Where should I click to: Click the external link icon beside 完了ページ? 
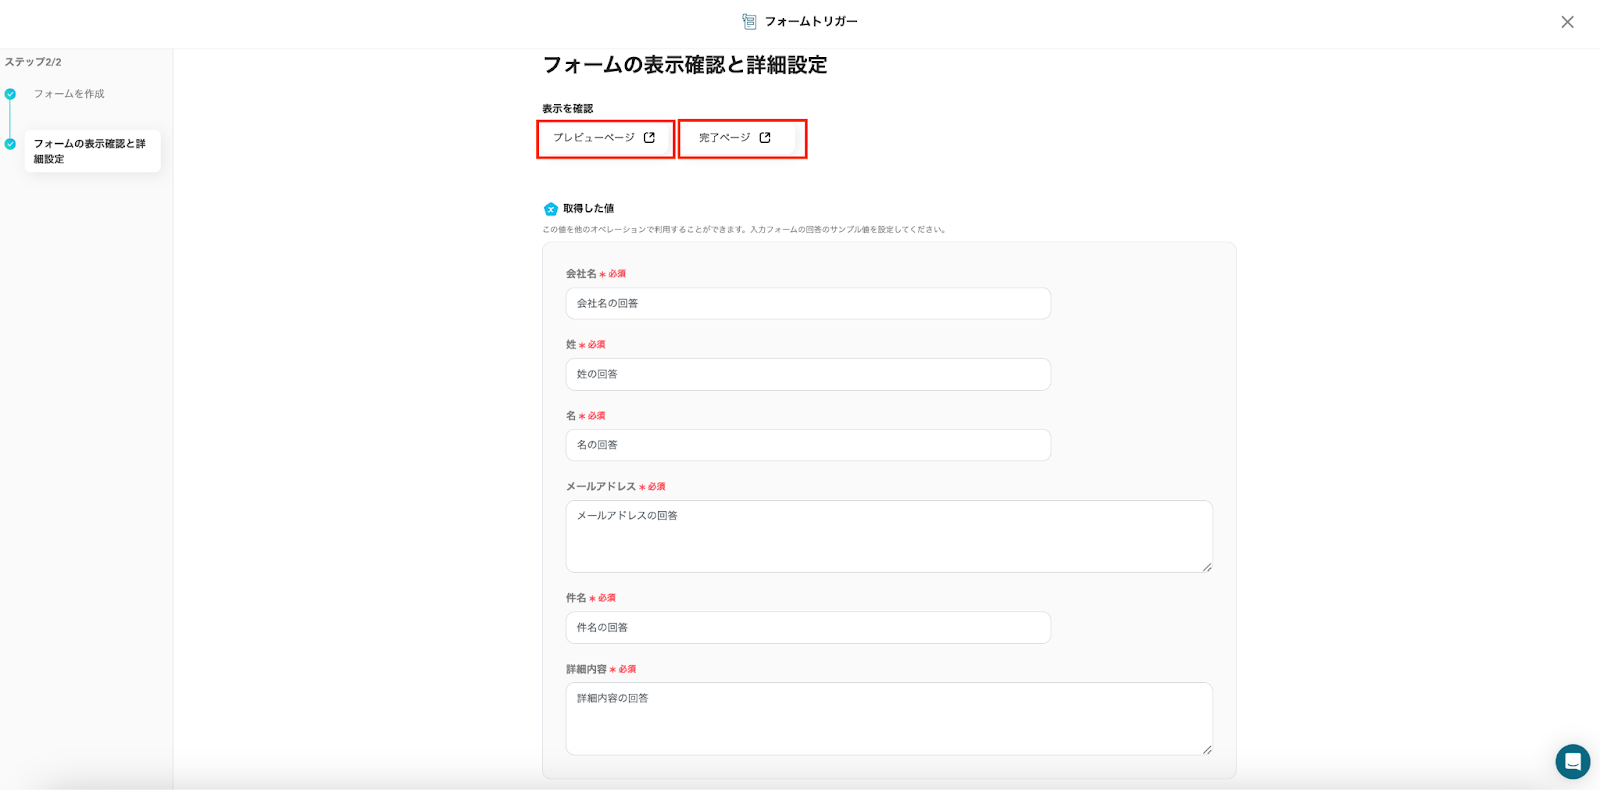click(765, 138)
